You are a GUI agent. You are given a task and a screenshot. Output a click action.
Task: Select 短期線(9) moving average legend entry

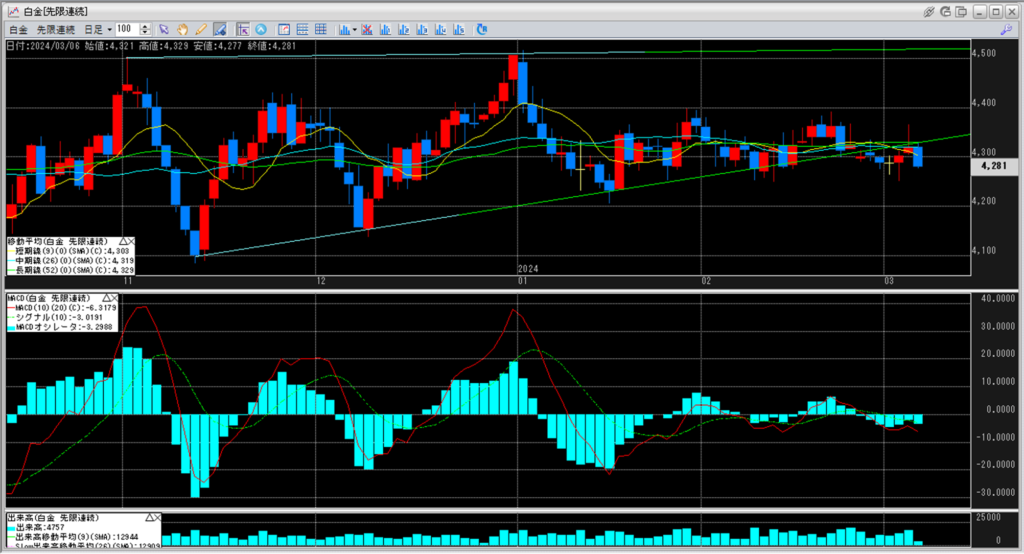[x=72, y=251]
